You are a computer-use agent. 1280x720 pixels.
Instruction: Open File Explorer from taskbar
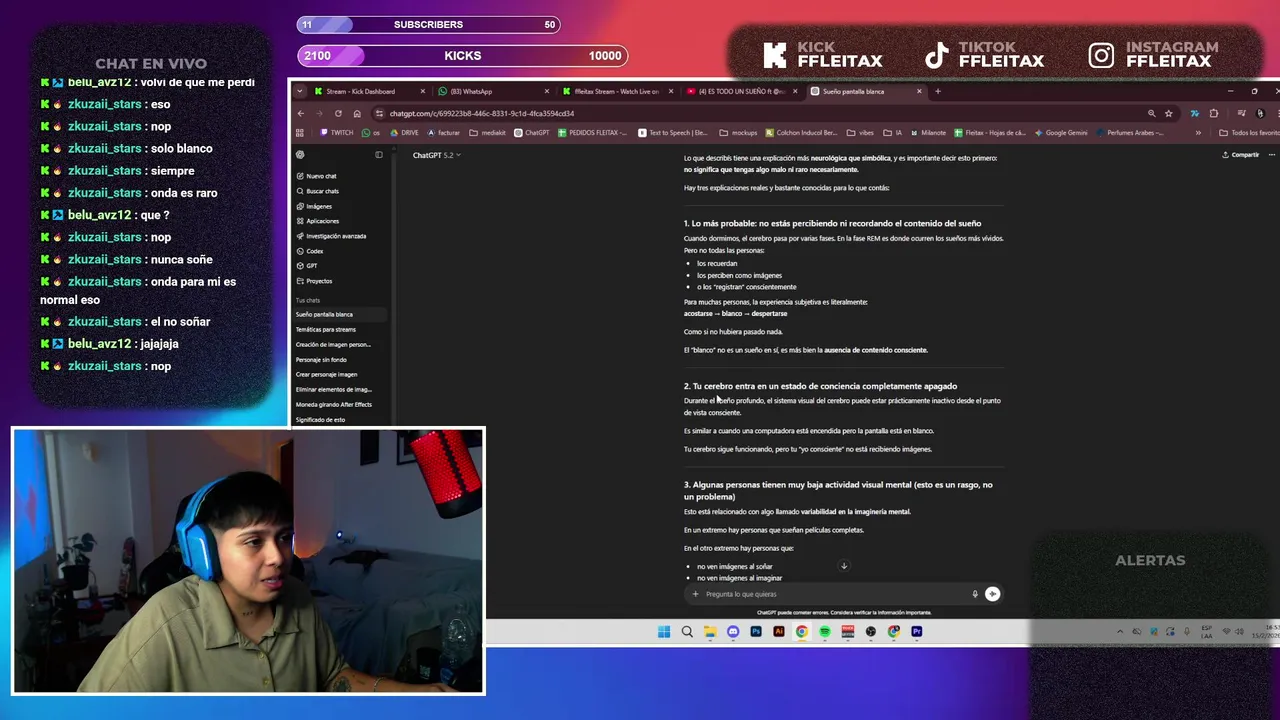pyautogui.click(x=710, y=632)
